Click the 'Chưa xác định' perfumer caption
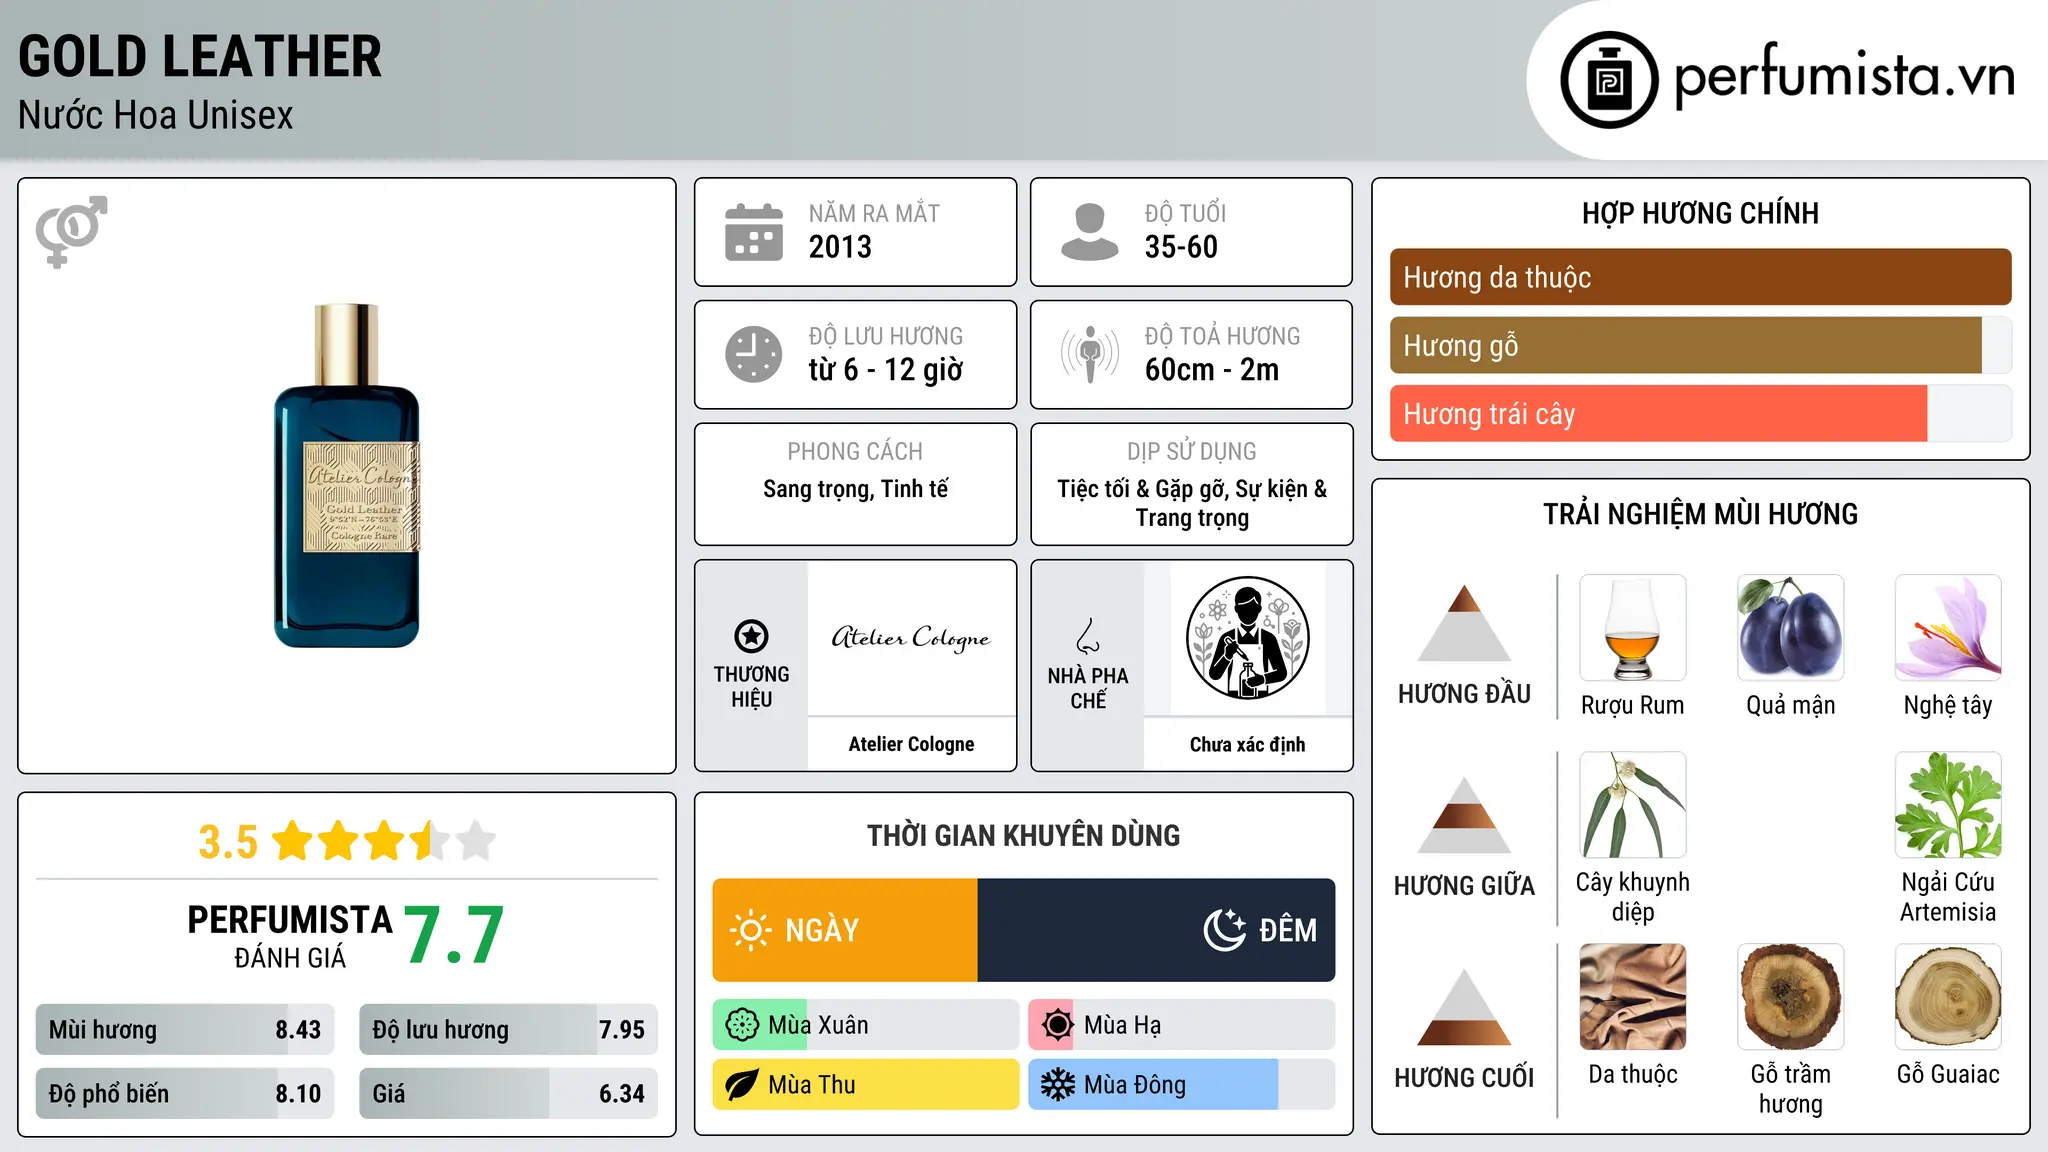Image resolution: width=2048 pixels, height=1152 pixels. pos(1247,744)
